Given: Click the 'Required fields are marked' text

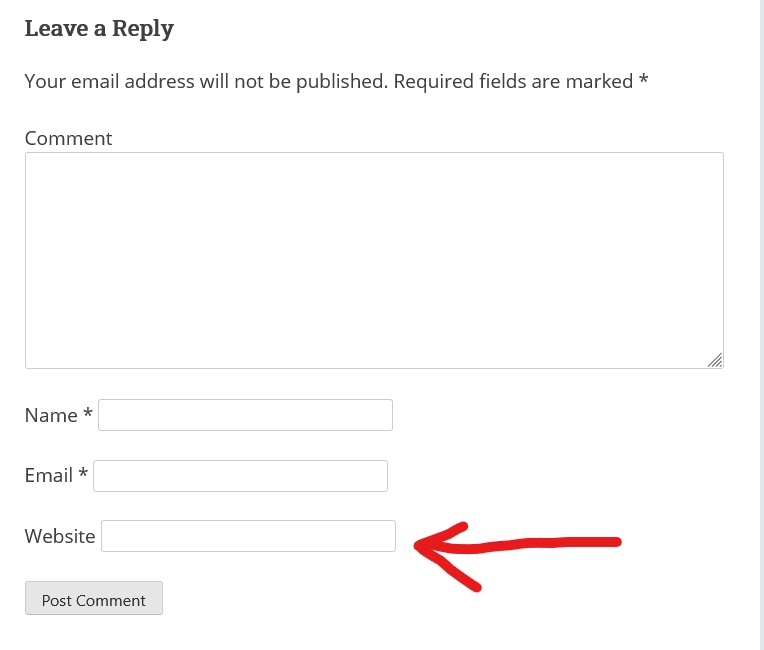Looking at the screenshot, I should 513,81.
